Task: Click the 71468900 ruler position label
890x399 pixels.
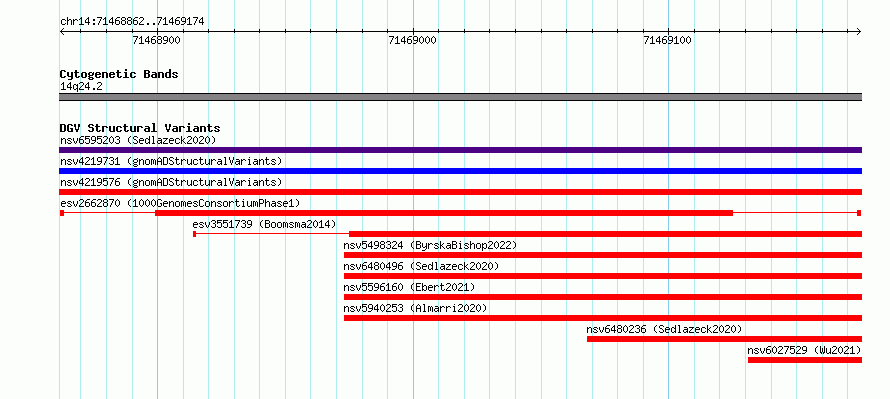Action: coord(157,40)
